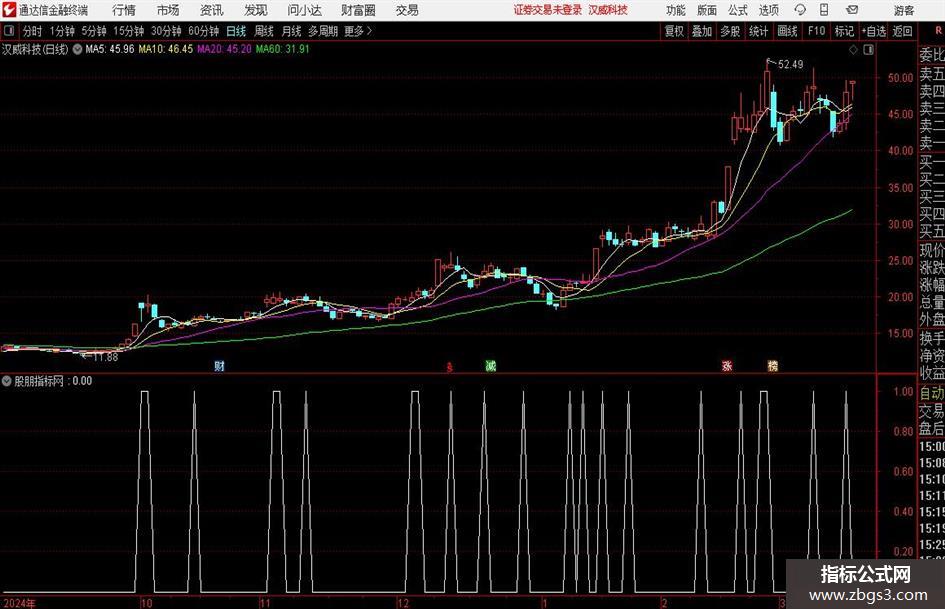Toggle the side panel layout icon near the diamond
The height and width of the screenshot is (609, 945).
click(868, 50)
